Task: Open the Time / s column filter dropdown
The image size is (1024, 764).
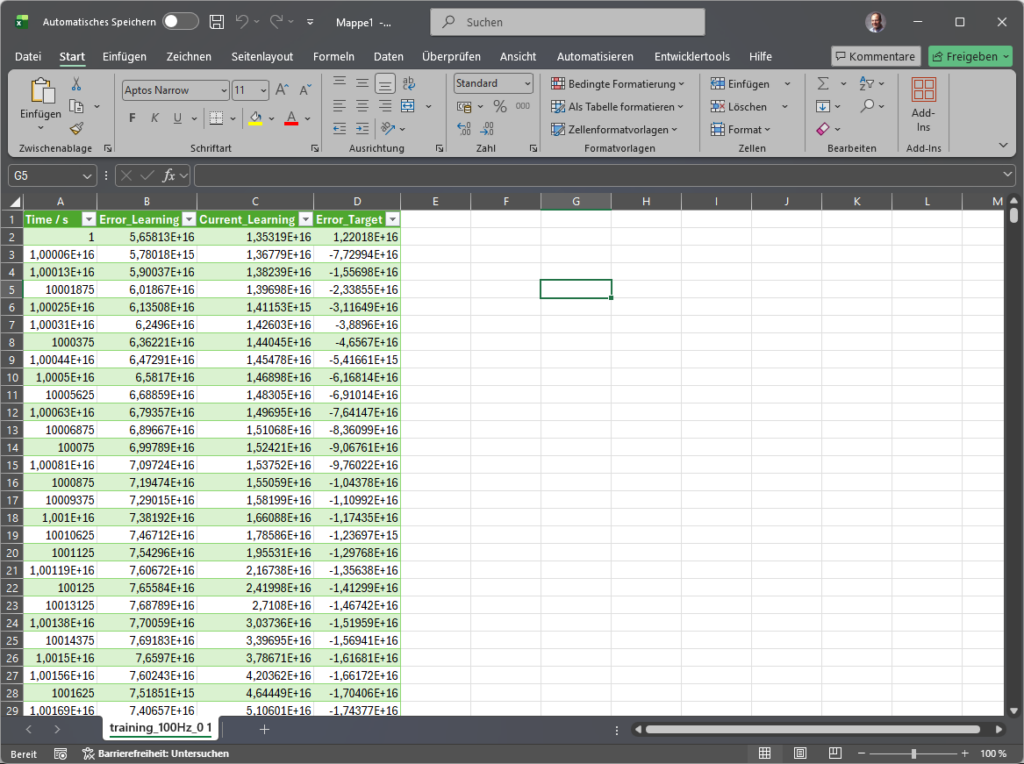Action: coord(88,219)
